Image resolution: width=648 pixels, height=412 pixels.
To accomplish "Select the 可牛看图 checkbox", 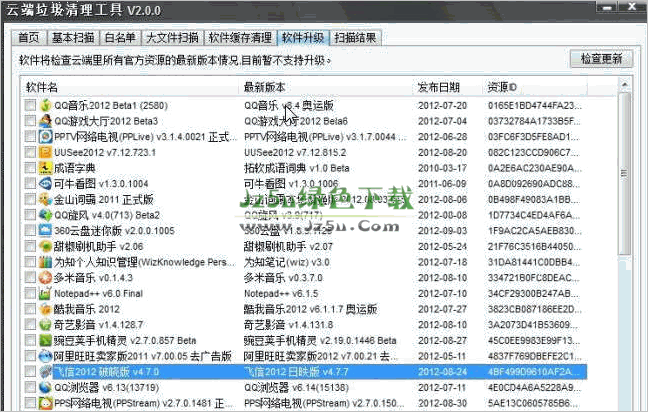I will pyautogui.click(x=30, y=184).
